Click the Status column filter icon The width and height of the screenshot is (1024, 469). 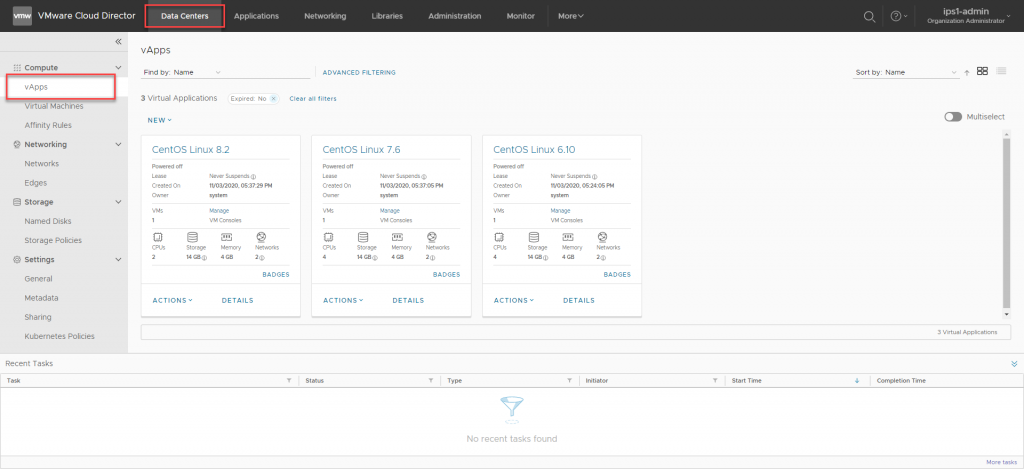point(430,381)
